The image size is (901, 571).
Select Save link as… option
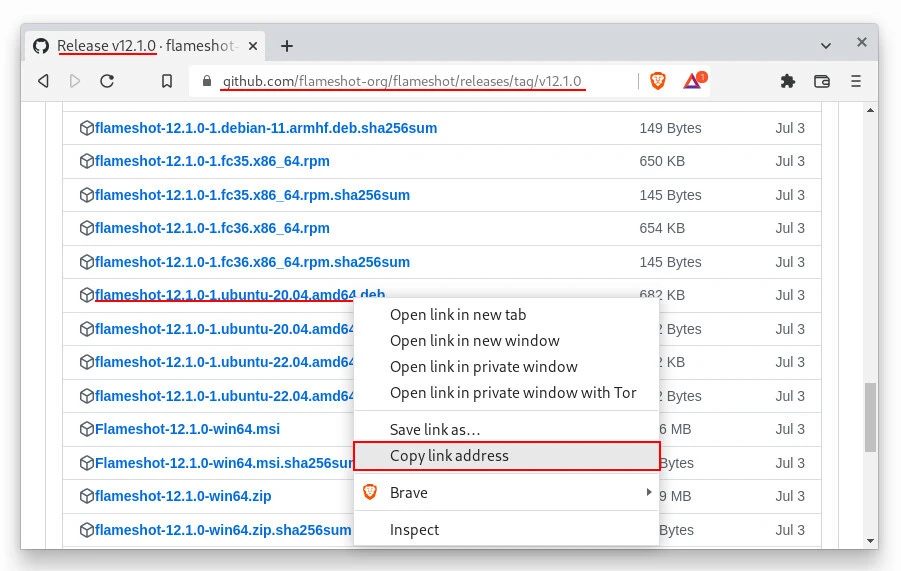[435, 429]
